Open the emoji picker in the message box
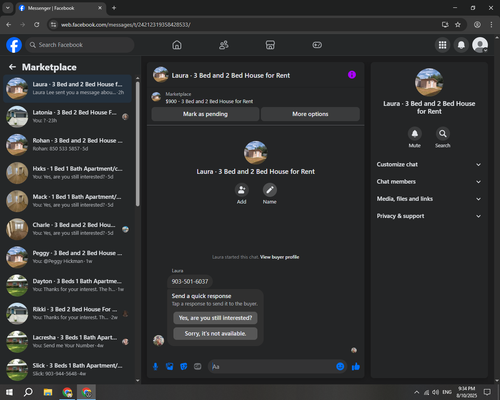Screen dimensions: 500x400 point(340,367)
